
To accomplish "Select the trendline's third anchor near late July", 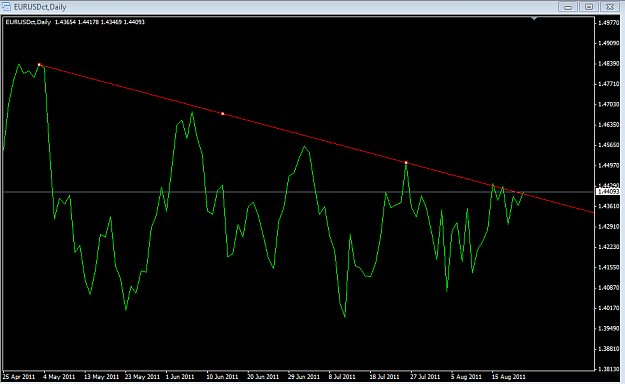I will click(x=406, y=163).
